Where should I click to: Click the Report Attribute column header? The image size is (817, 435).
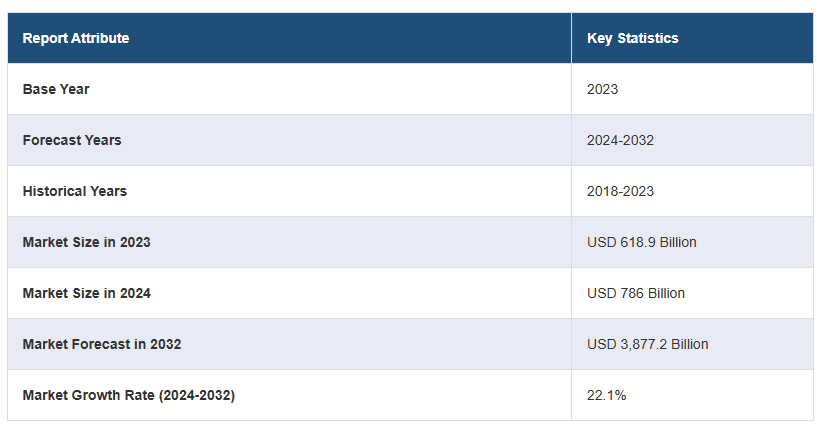coord(76,38)
